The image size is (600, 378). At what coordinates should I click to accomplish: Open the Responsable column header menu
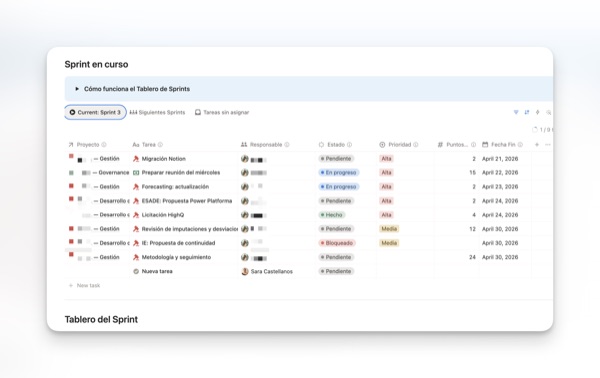pyautogui.click(x=265, y=145)
